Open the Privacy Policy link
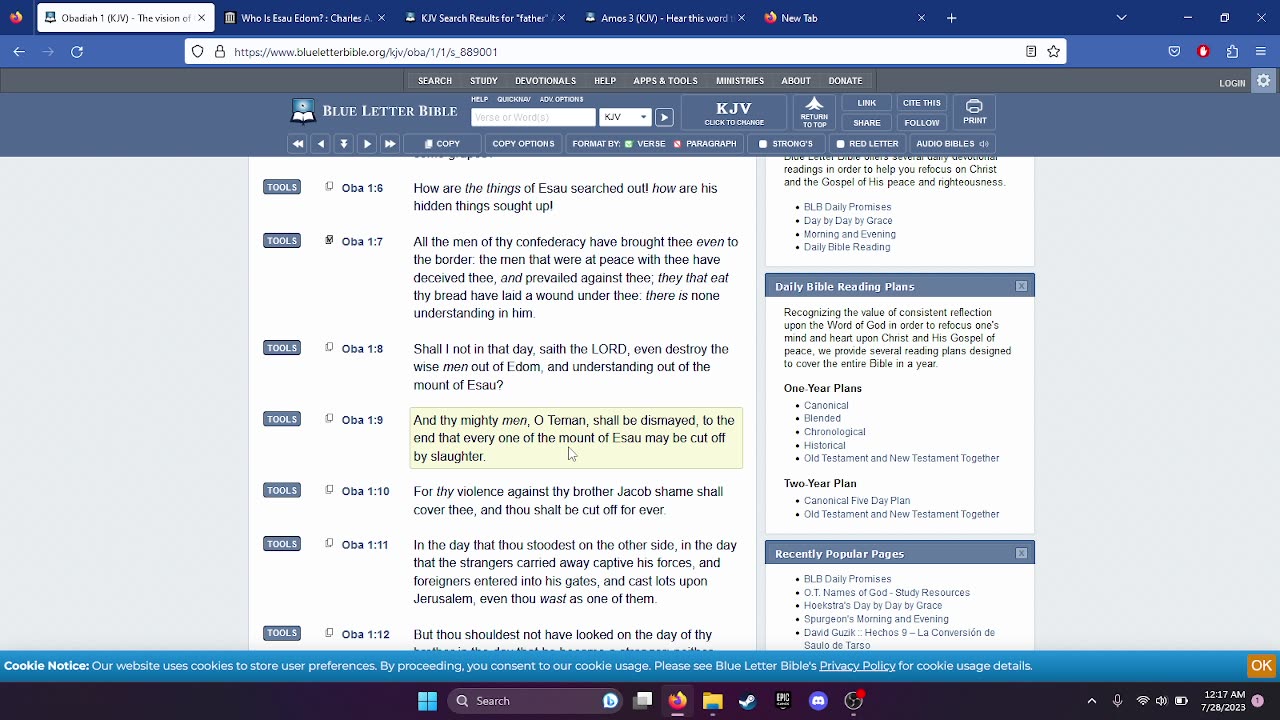Screen dimensions: 1280x720 tap(857, 666)
